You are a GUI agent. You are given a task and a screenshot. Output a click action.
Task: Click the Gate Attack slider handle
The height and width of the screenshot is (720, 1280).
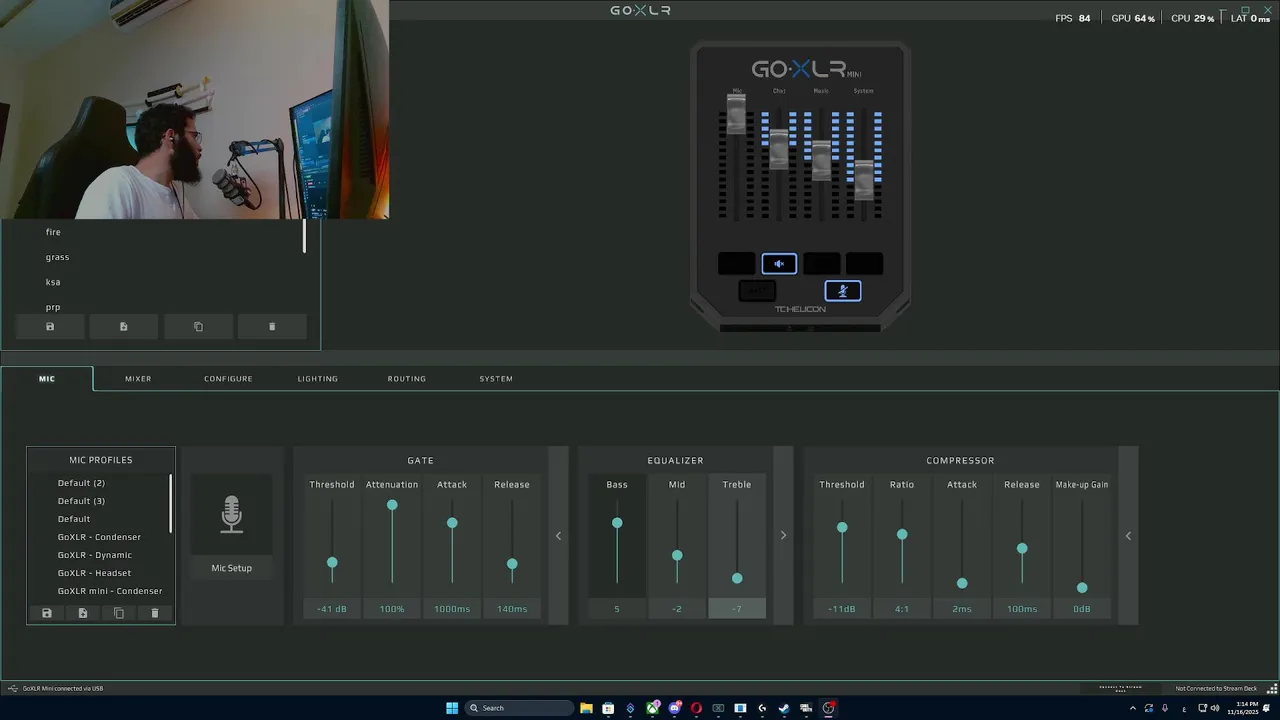pyautogui.click(x=452, y=523)
